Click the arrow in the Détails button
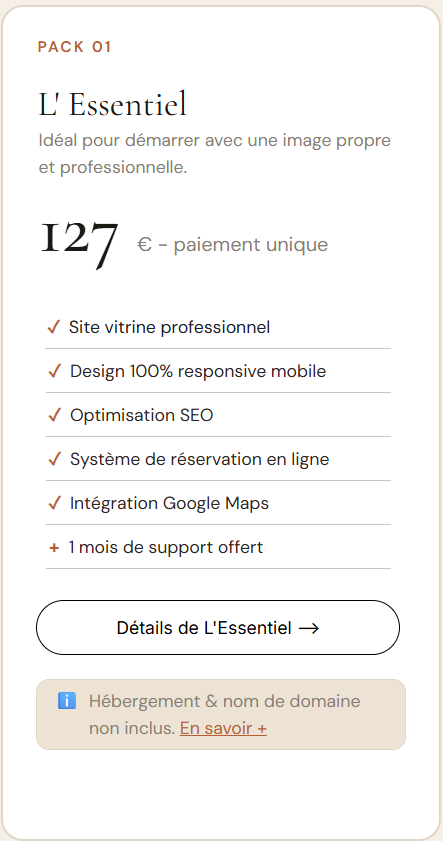Screen dimensions: 443x841 tap(309, 628)
